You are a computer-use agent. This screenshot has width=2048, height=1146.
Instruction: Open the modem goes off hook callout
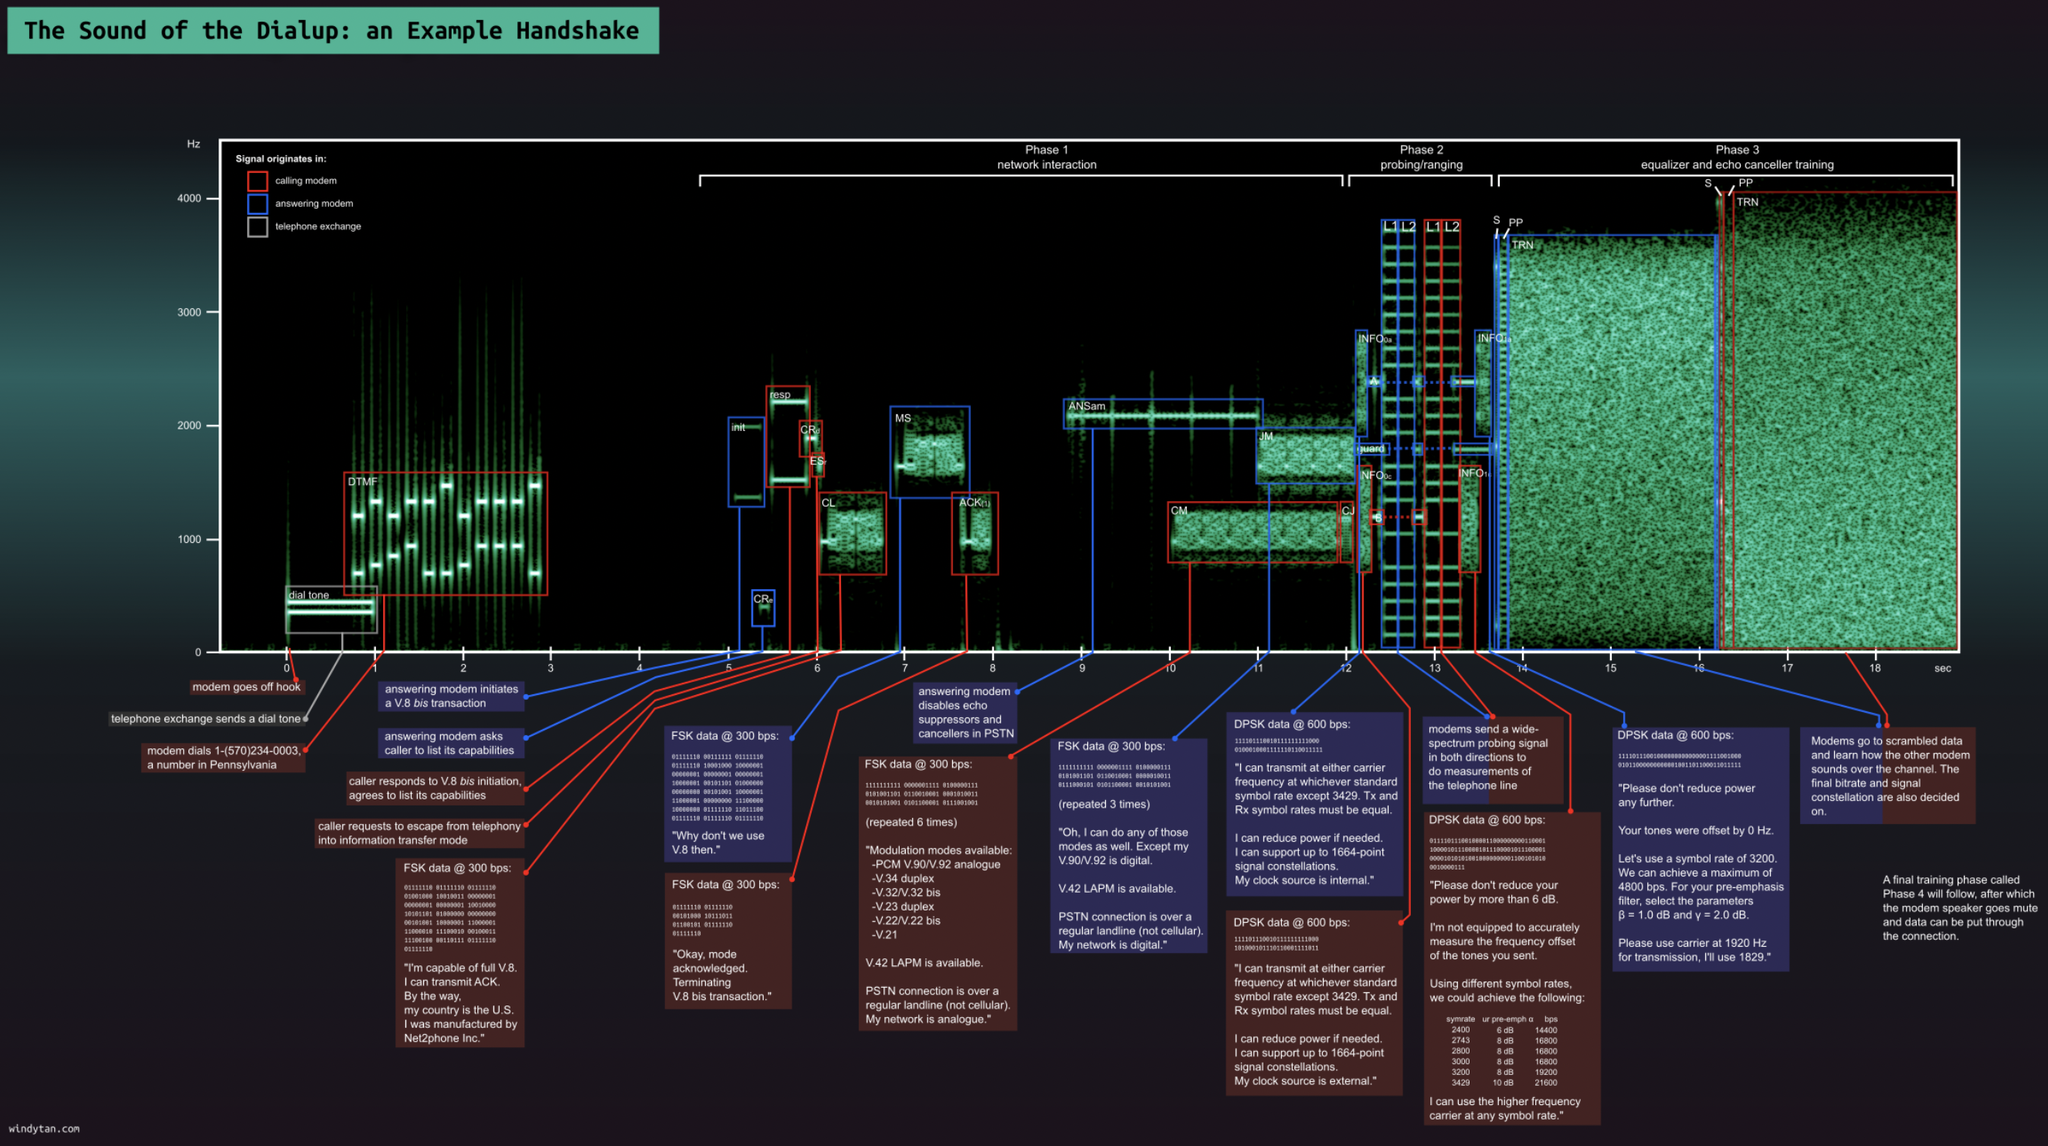coord(246,687)
